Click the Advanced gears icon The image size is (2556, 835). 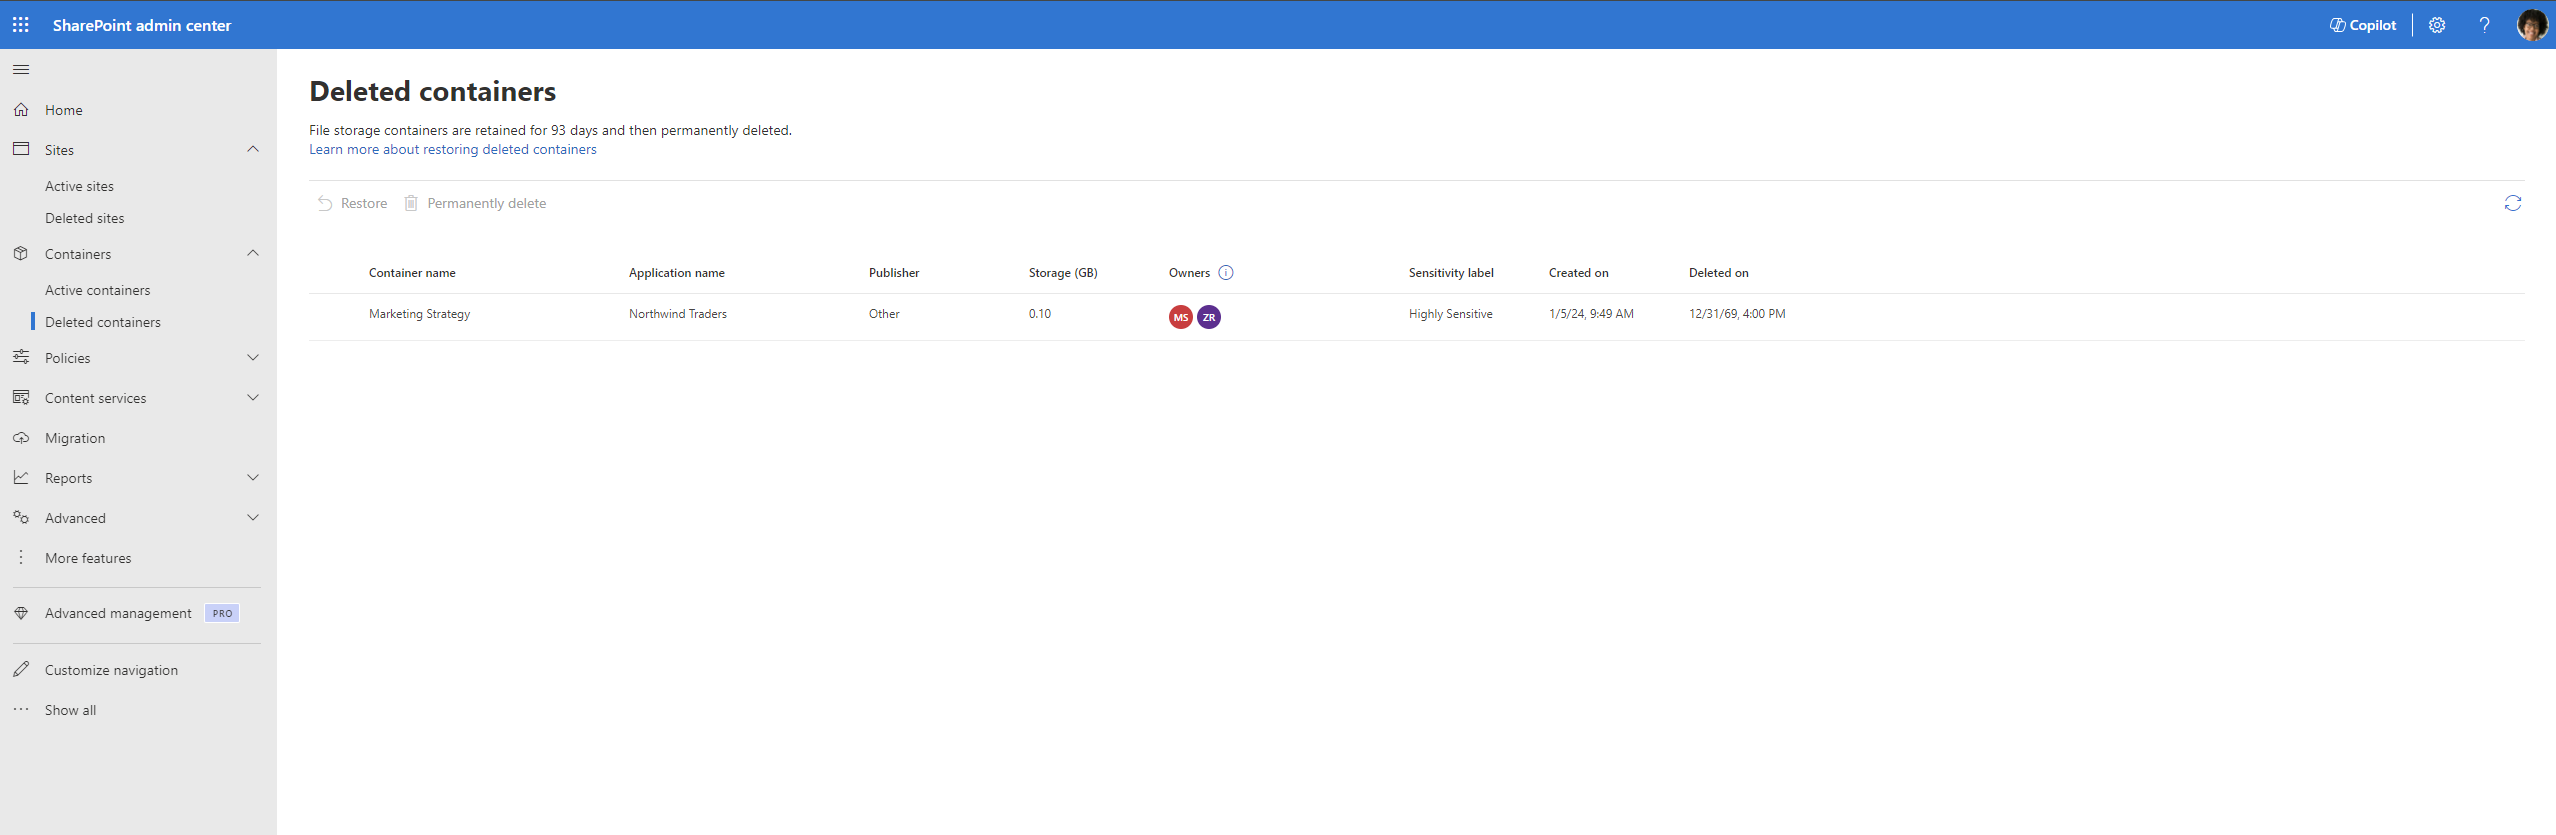pyautogui.click(x=21, y=517)
